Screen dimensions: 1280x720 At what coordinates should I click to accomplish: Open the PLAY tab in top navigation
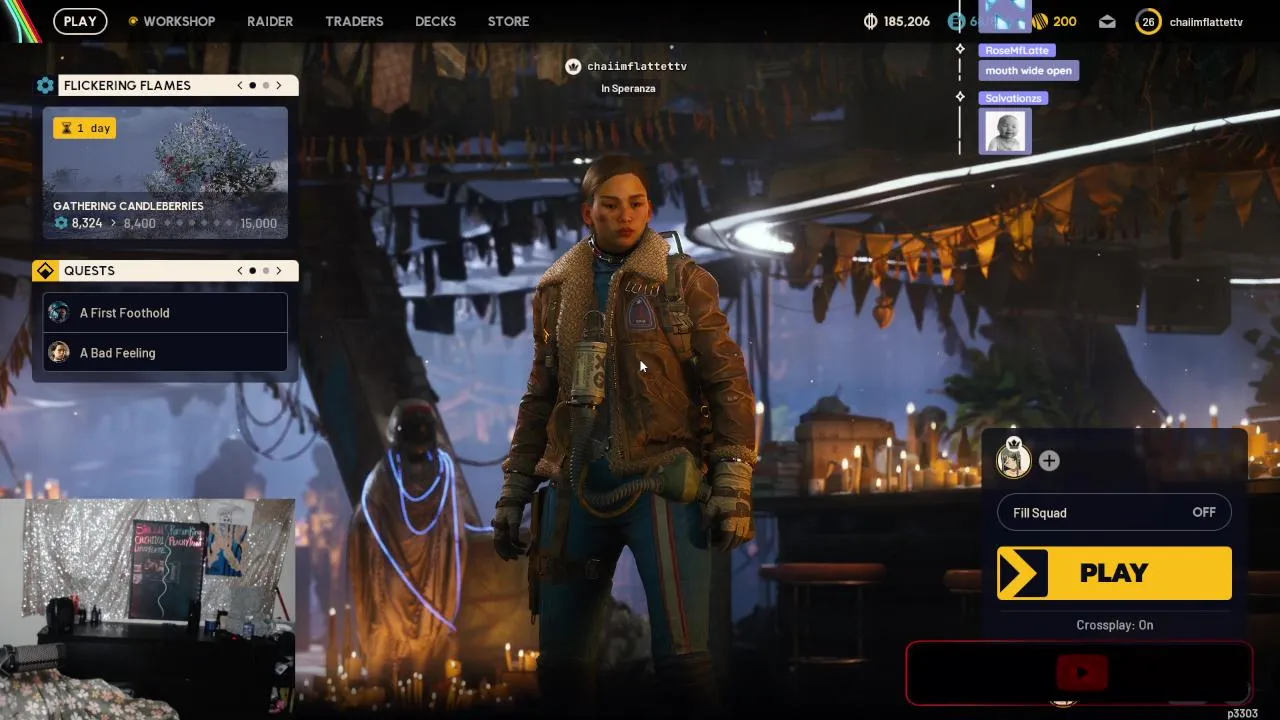point(80,21)
